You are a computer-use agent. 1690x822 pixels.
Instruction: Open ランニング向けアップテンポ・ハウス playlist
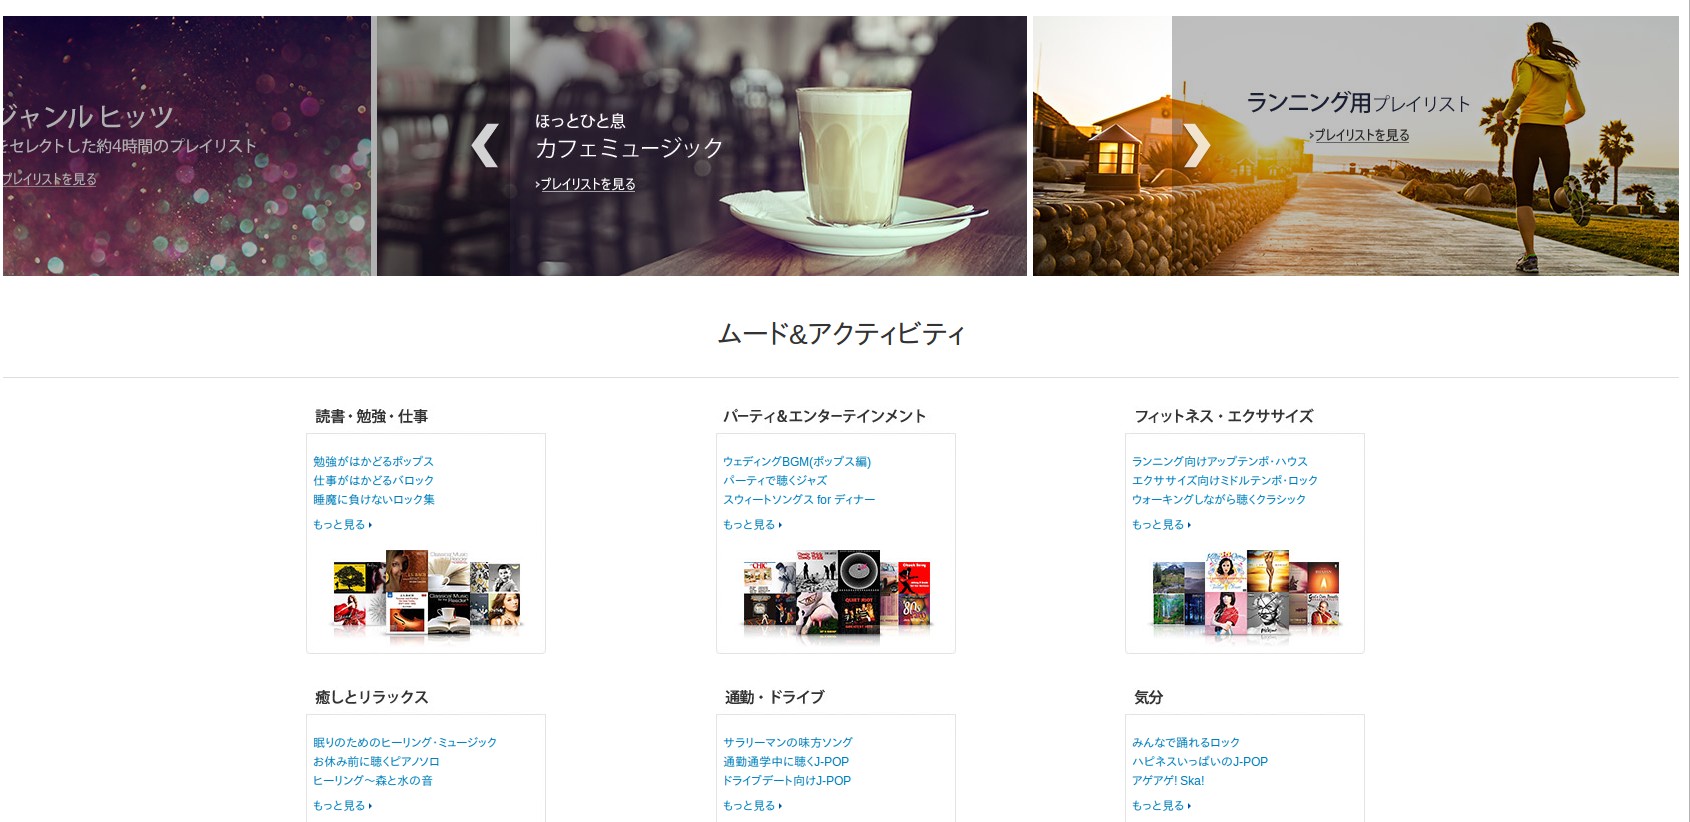(x=1220, y=461)
